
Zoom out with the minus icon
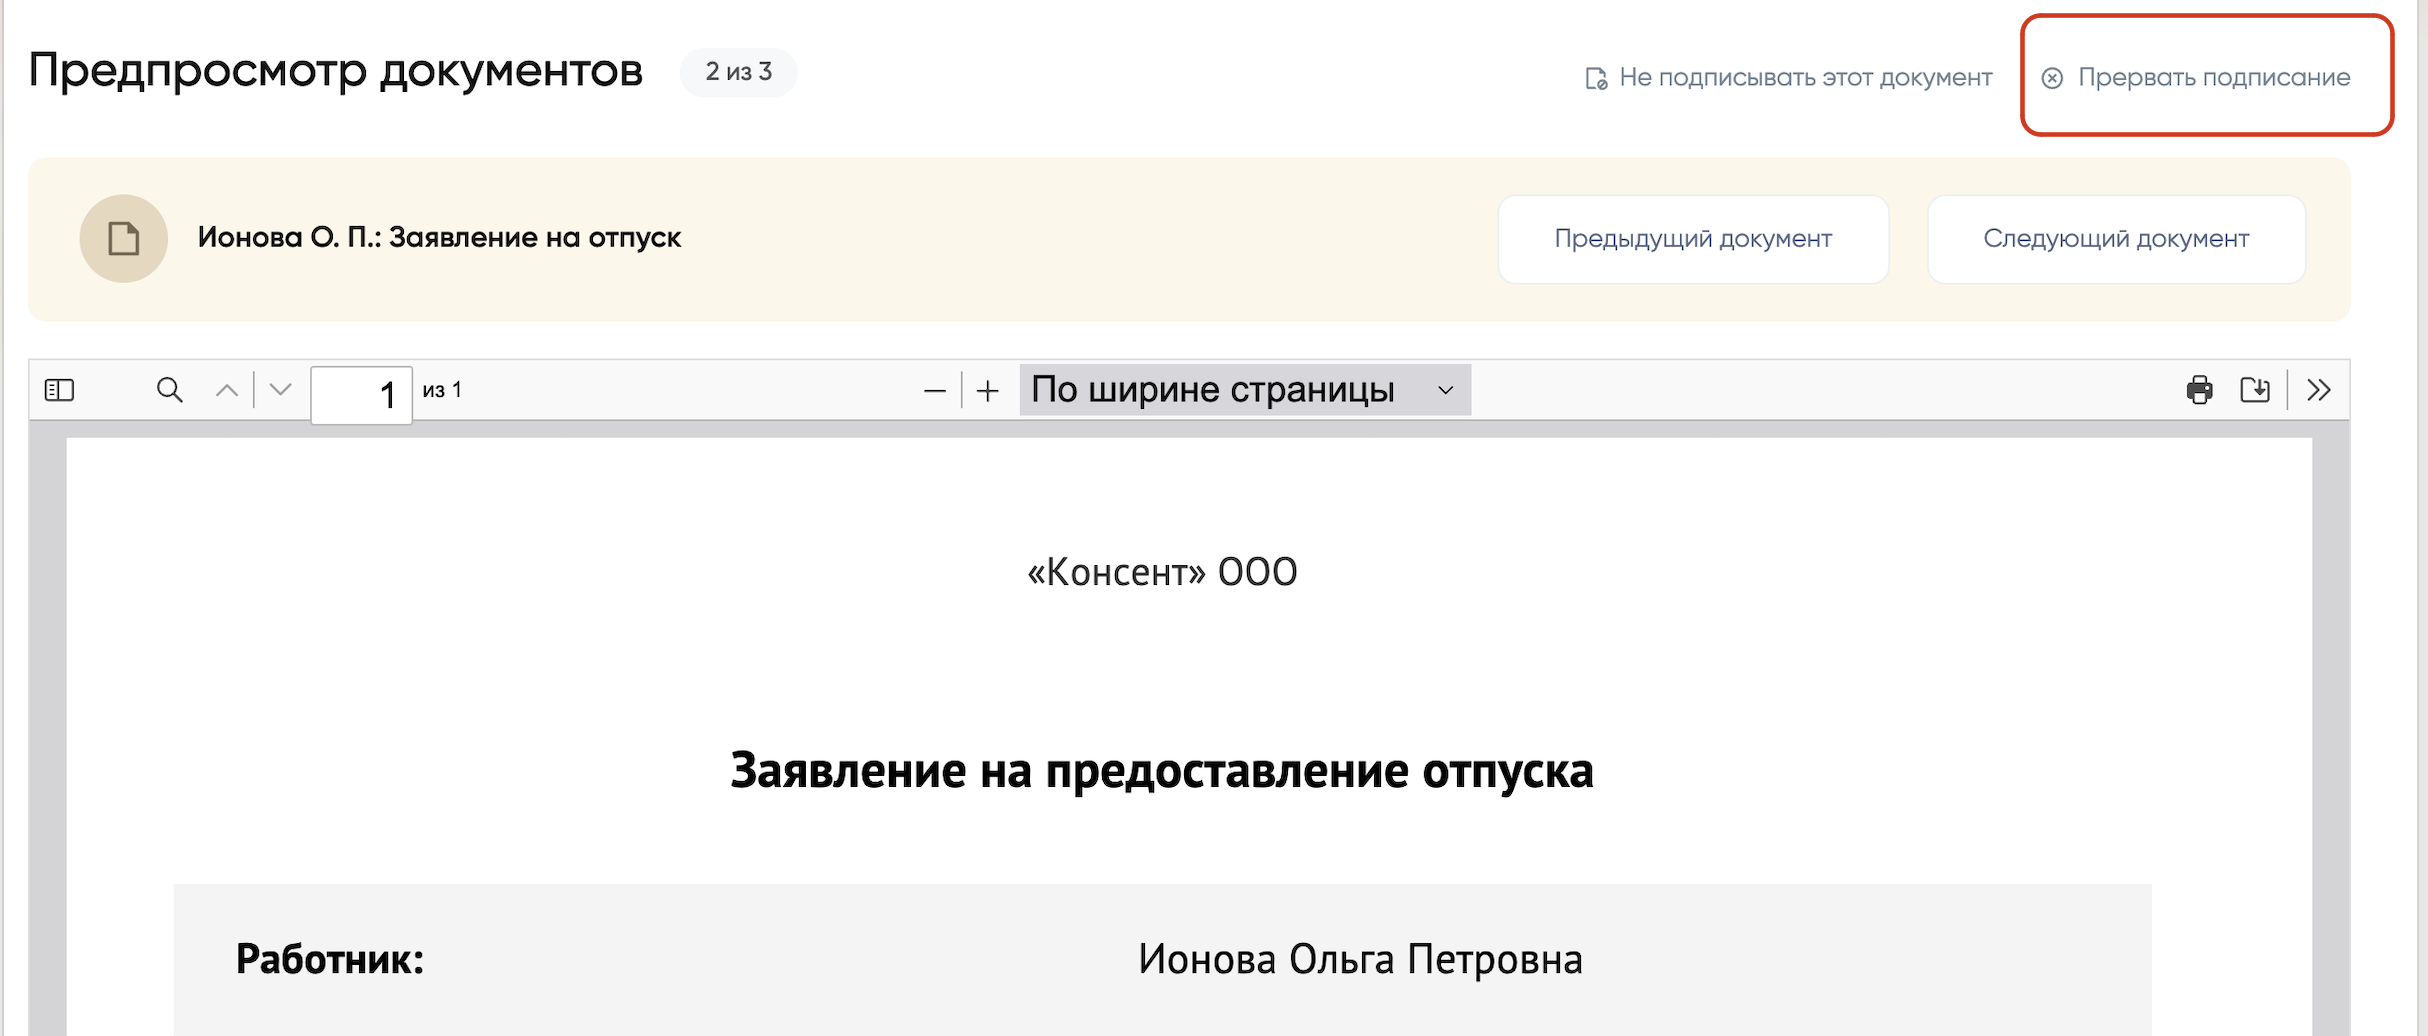pyautogui.click(x=935, y=391)
